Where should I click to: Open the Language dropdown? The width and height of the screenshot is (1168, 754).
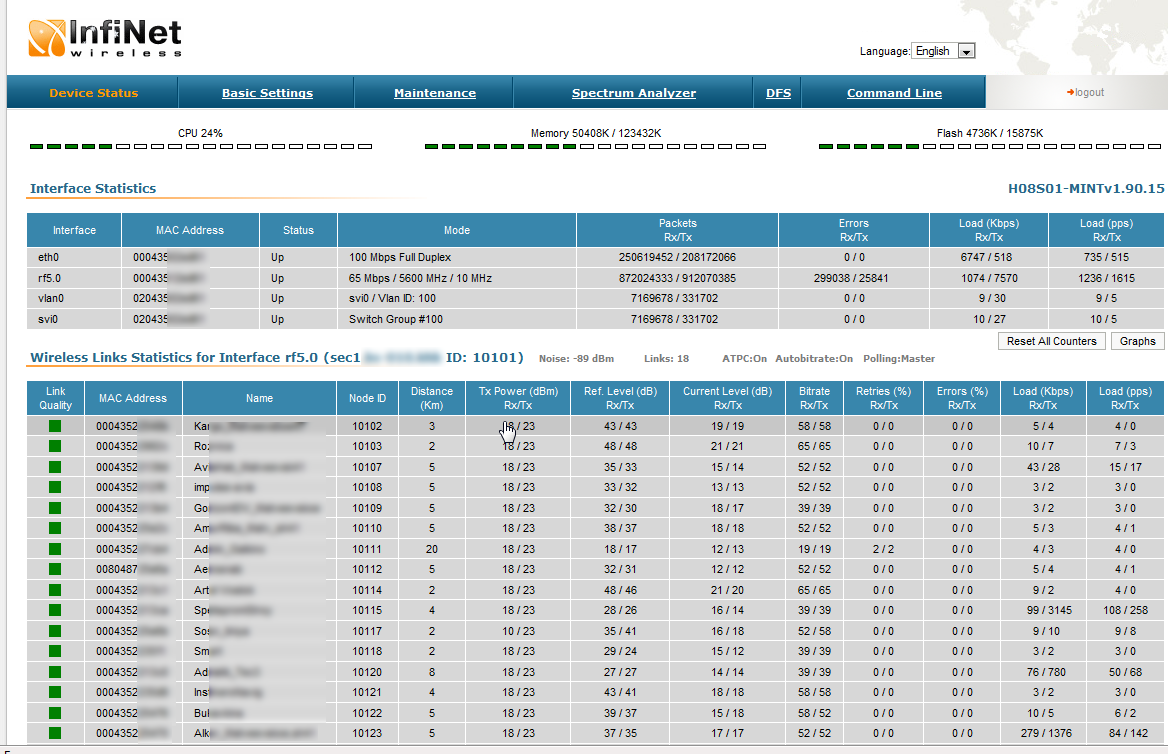pyautogui.click(x=943, y=51)
